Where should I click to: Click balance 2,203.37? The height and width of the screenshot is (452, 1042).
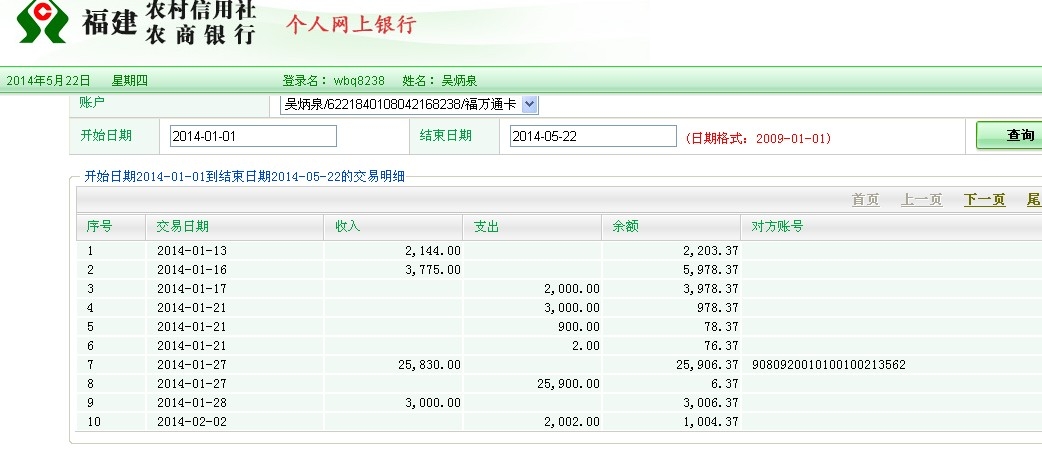(x=710, y=251)
